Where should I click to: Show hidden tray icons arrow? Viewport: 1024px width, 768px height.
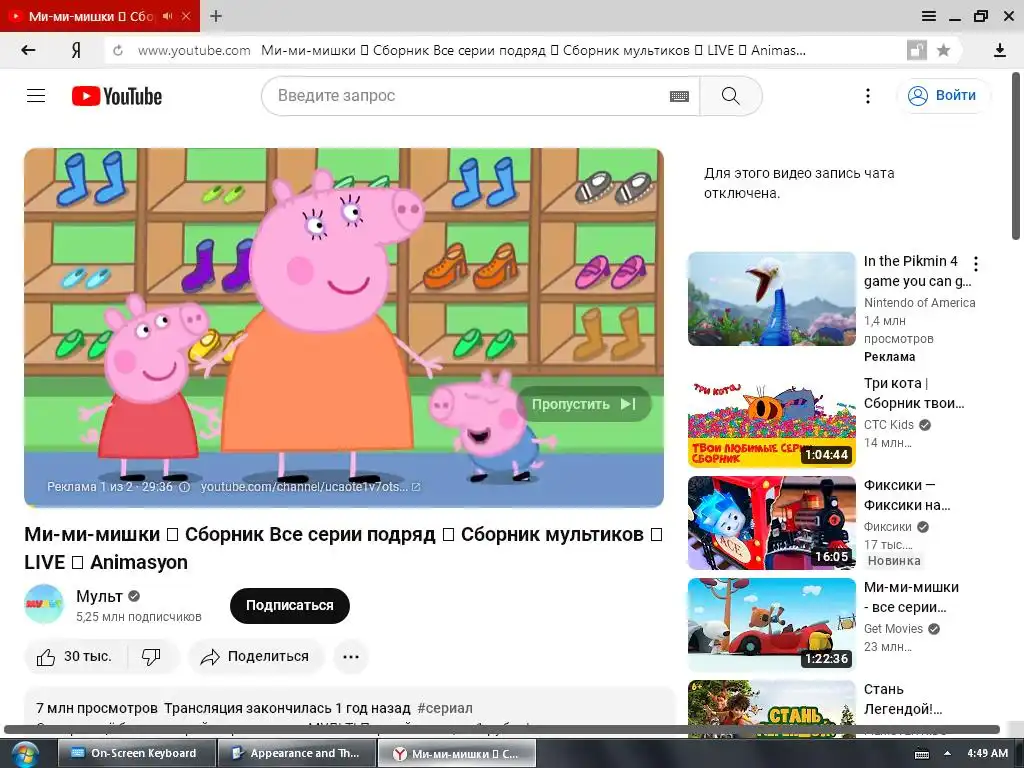click(948, 754)
